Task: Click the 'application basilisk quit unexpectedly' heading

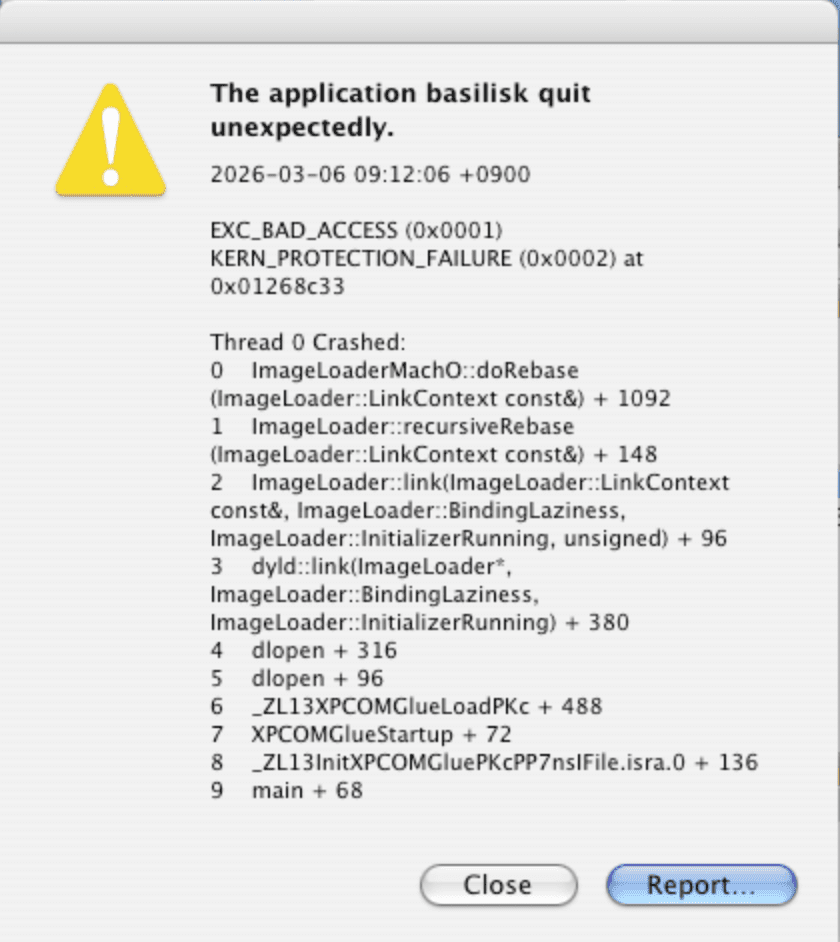Action: (400, 110)
